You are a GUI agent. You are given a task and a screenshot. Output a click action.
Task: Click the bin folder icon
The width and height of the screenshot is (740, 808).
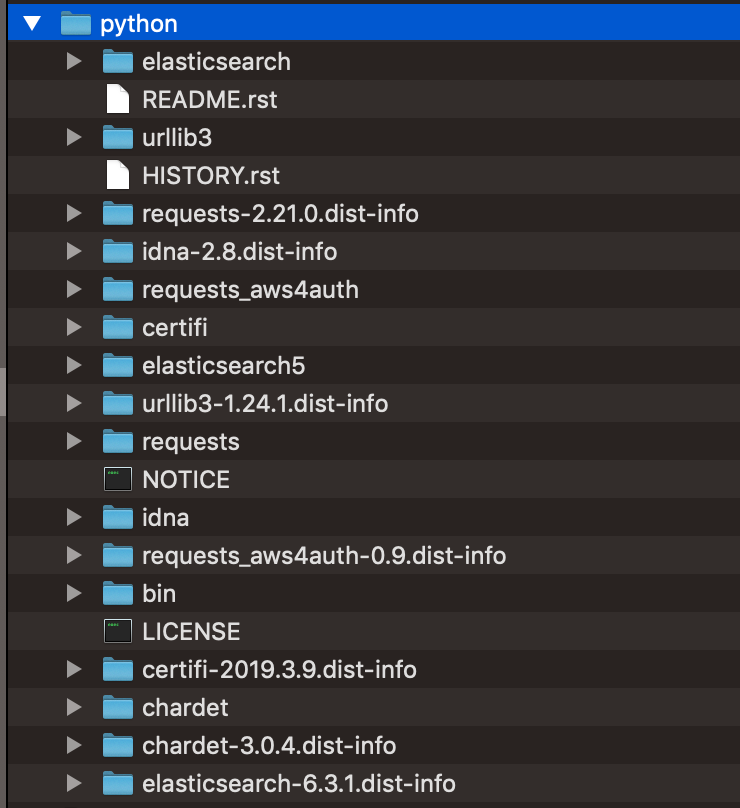(118, 594)
